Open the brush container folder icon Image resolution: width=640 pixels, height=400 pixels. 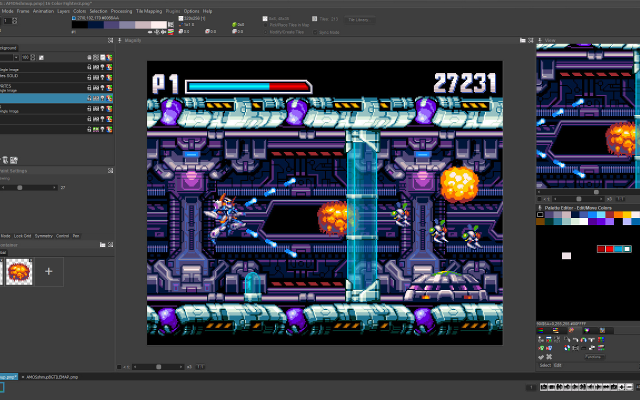click(x=102, y=245)
